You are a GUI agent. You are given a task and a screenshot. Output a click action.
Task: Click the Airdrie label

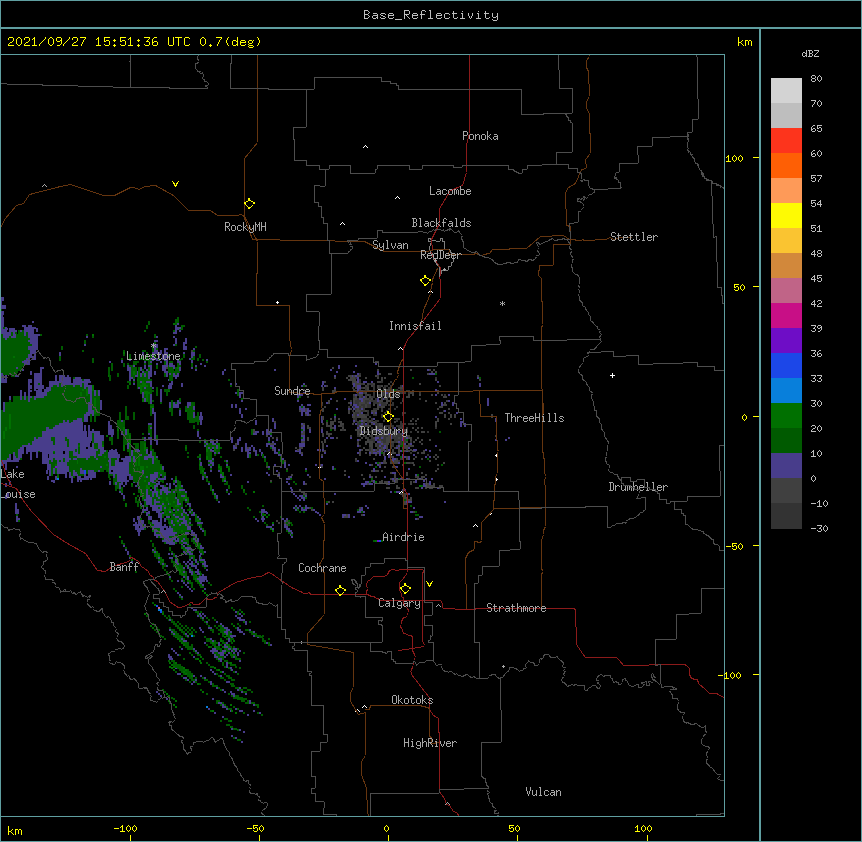(x=403, y=537)
